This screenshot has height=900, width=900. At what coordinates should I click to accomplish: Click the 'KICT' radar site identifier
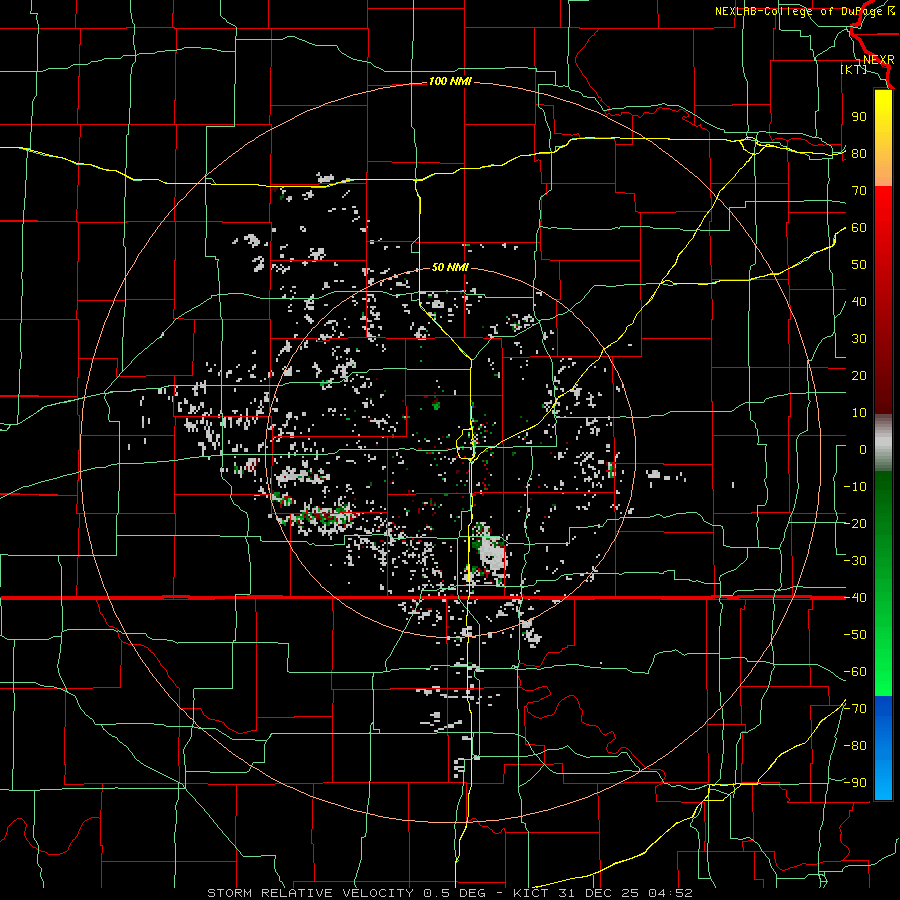[x=531, y=893]
